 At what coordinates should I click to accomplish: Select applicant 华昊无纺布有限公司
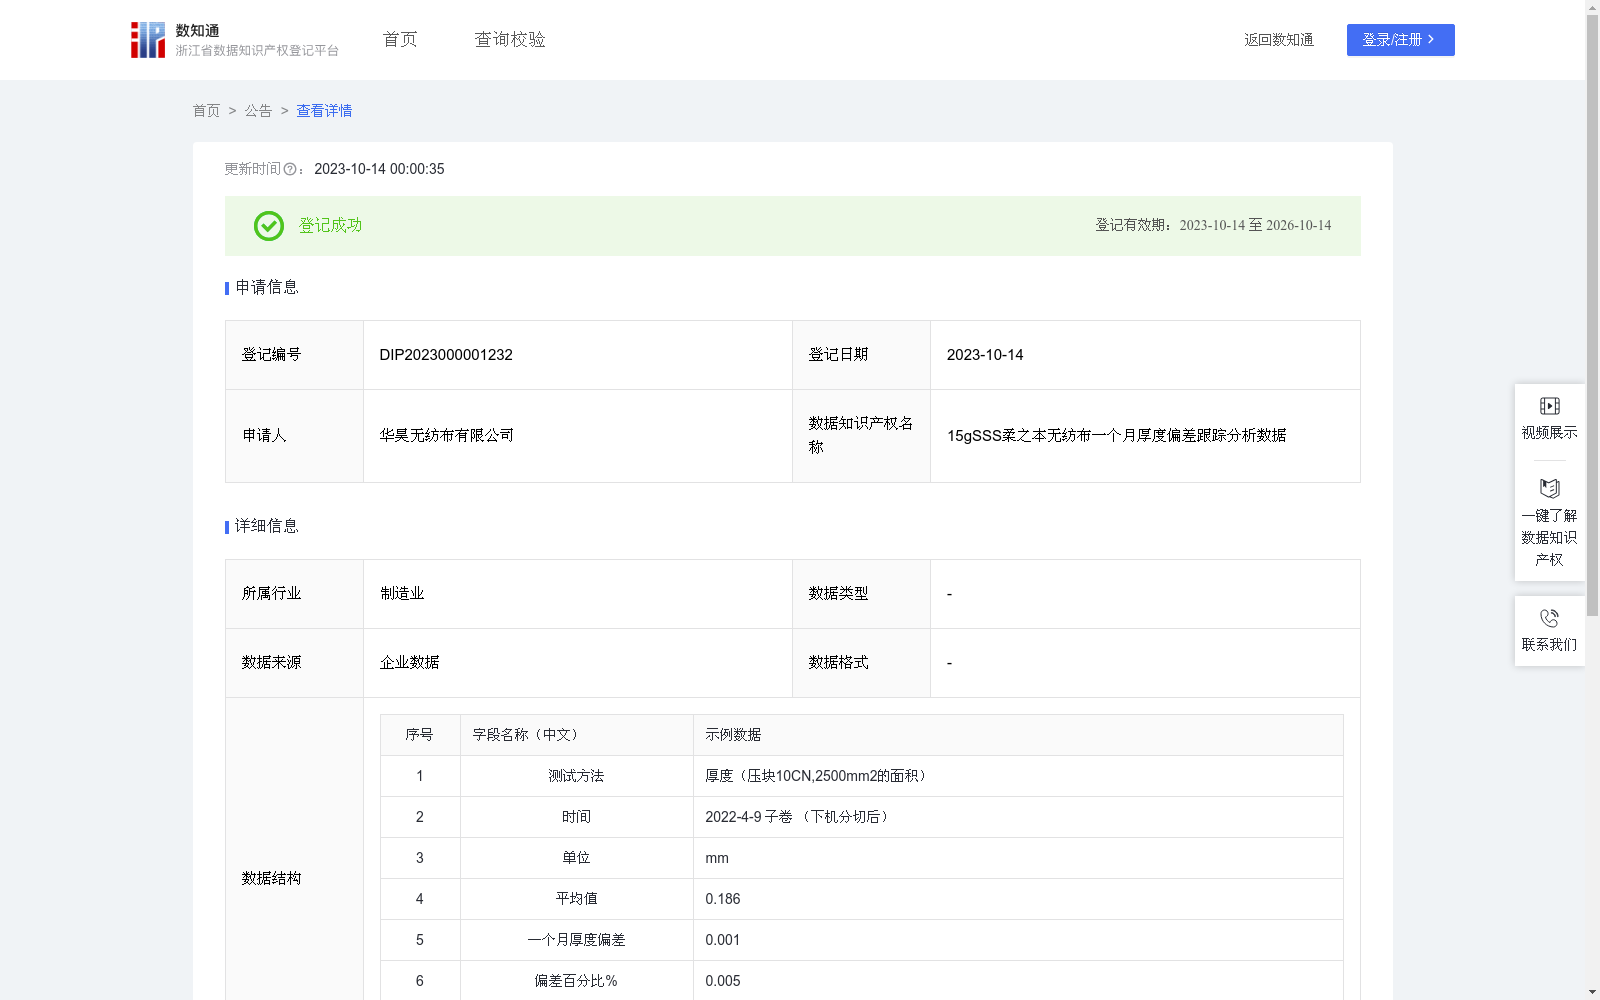tap(446, 435)
